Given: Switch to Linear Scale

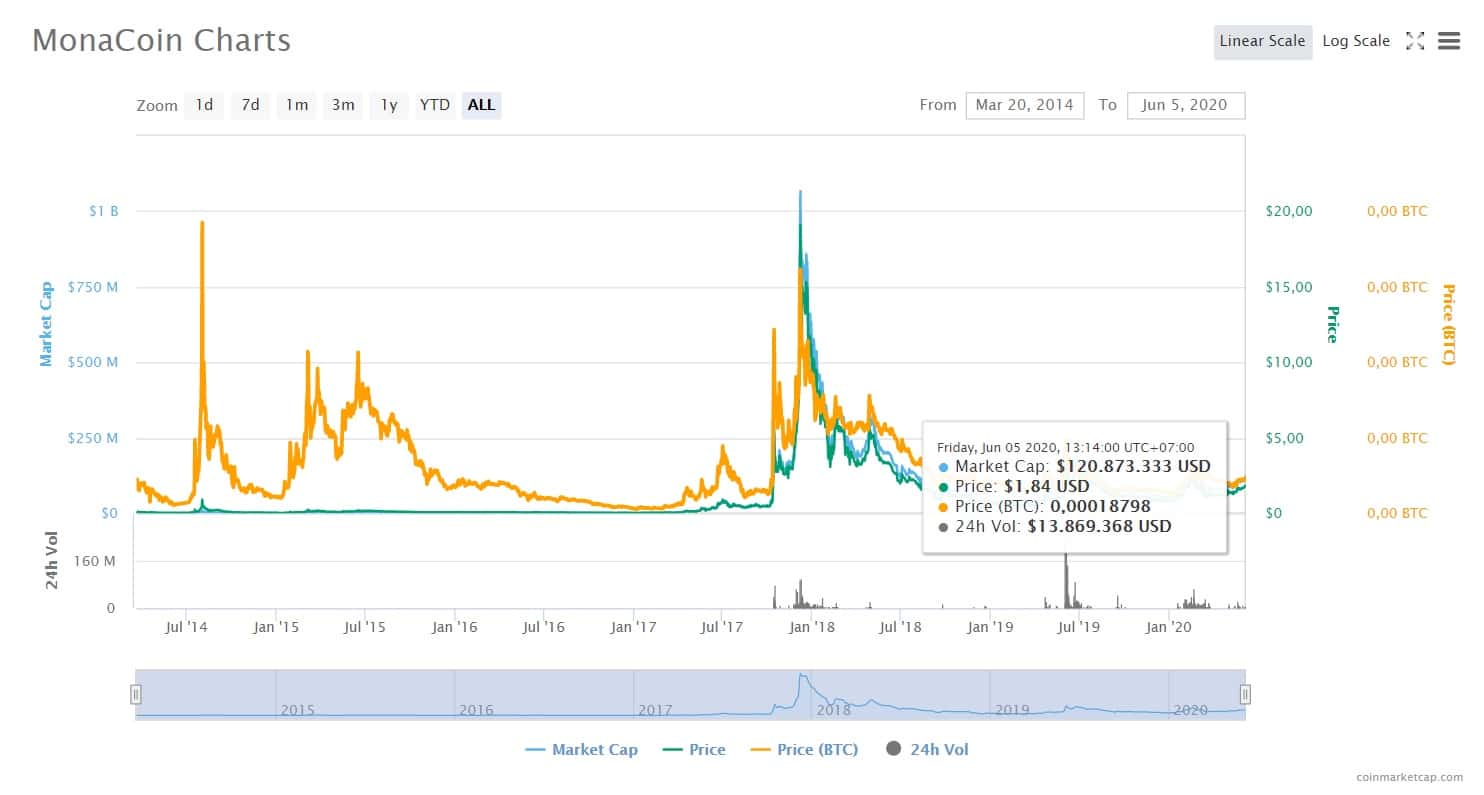Looking at the screenshot, I should tap(1262, 42).
